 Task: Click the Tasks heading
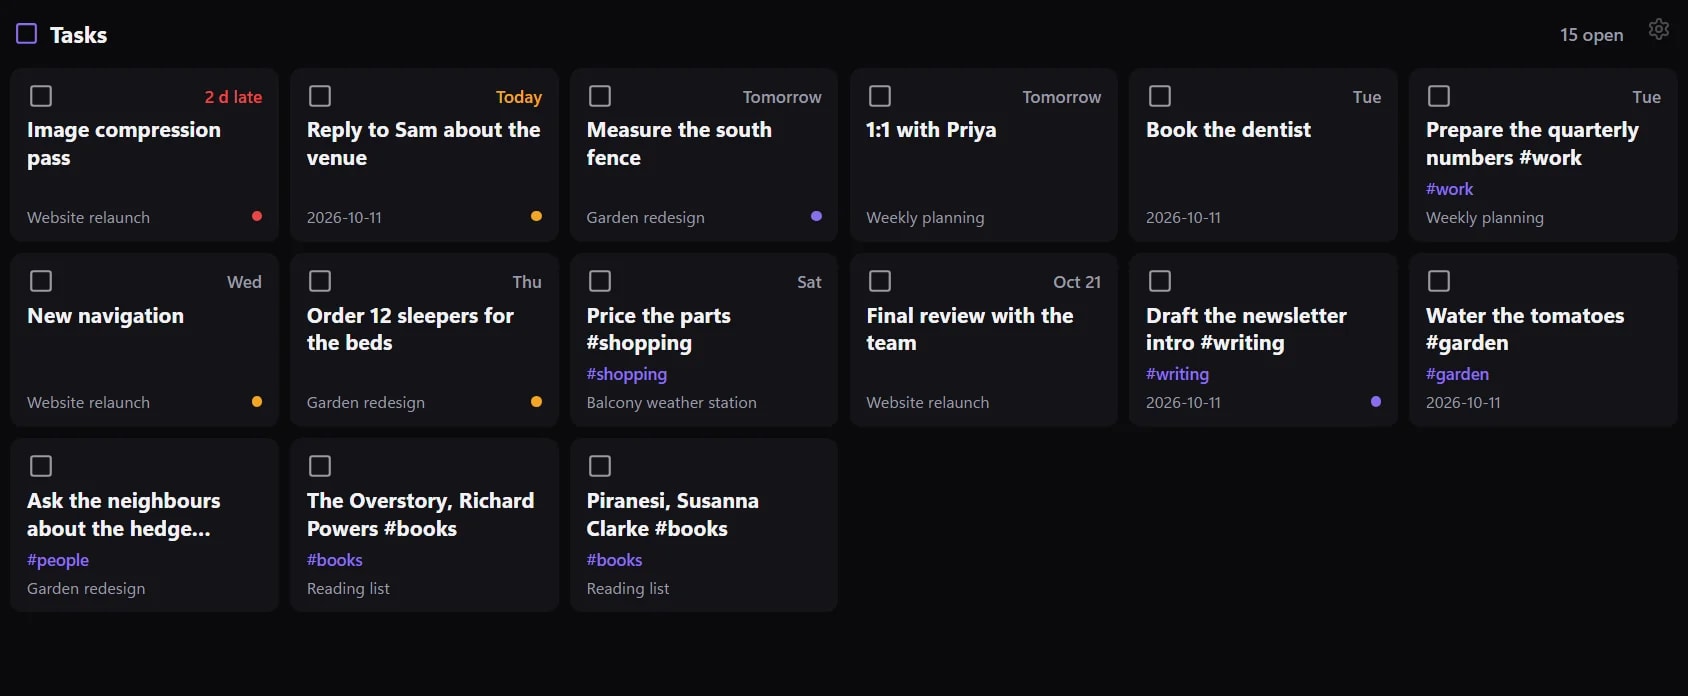pyautogui.click(x=78, y=35)
